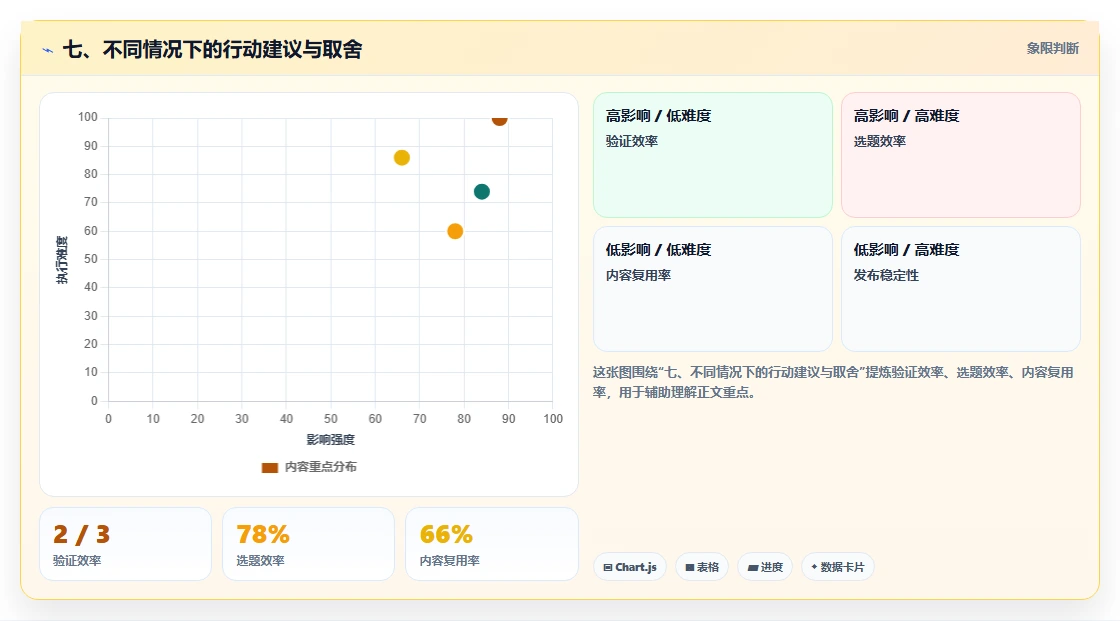
Task: Click the 表格 chip icon
Action: (690, 567)
